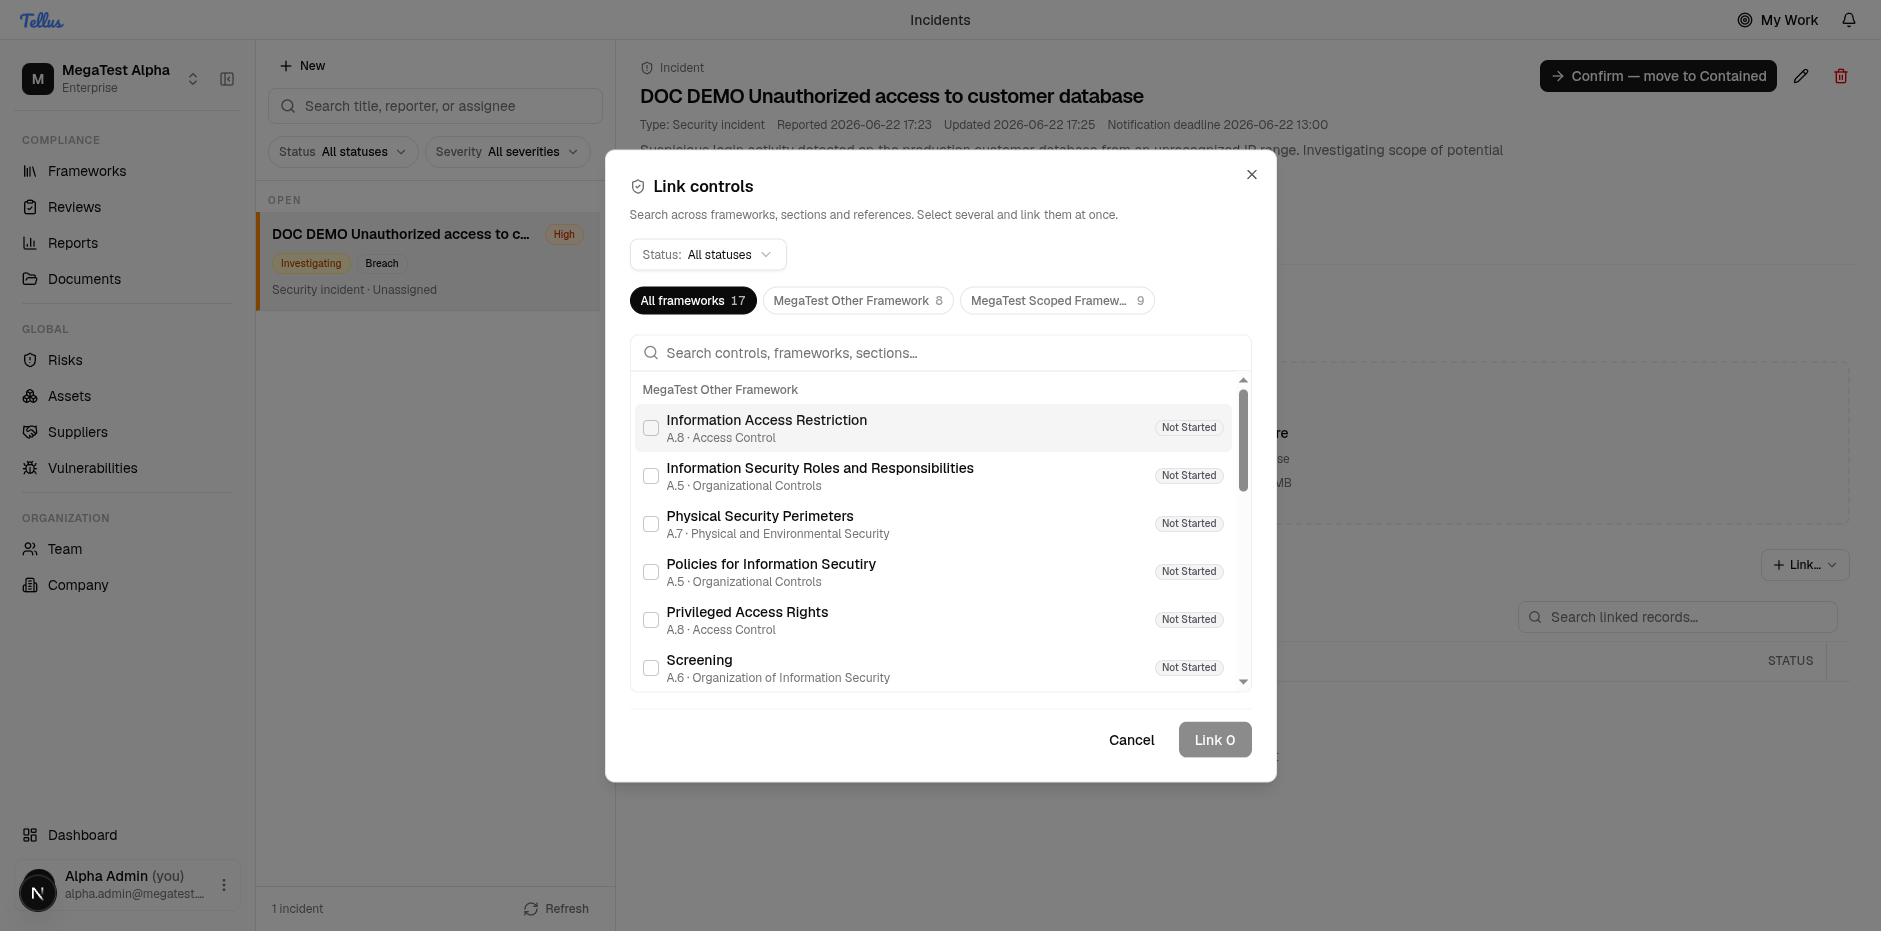The height and width of the screenshot is (931, 1896).
Task: Open user options three-dot menu
Action: coord(224,885)
